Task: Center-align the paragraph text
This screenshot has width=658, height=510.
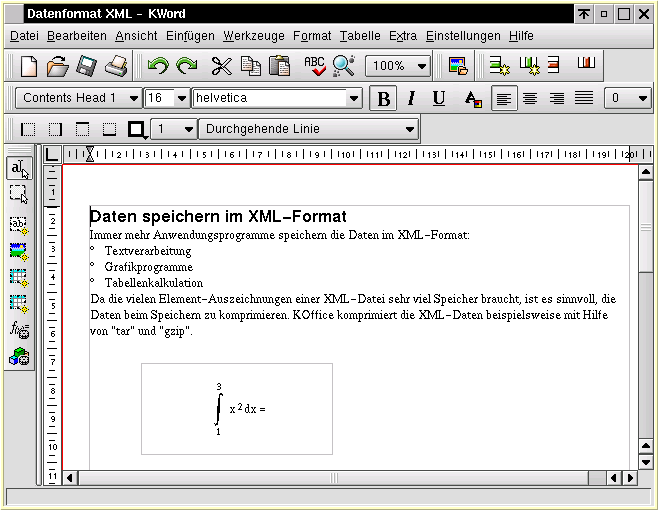Action: pos(530,98)
